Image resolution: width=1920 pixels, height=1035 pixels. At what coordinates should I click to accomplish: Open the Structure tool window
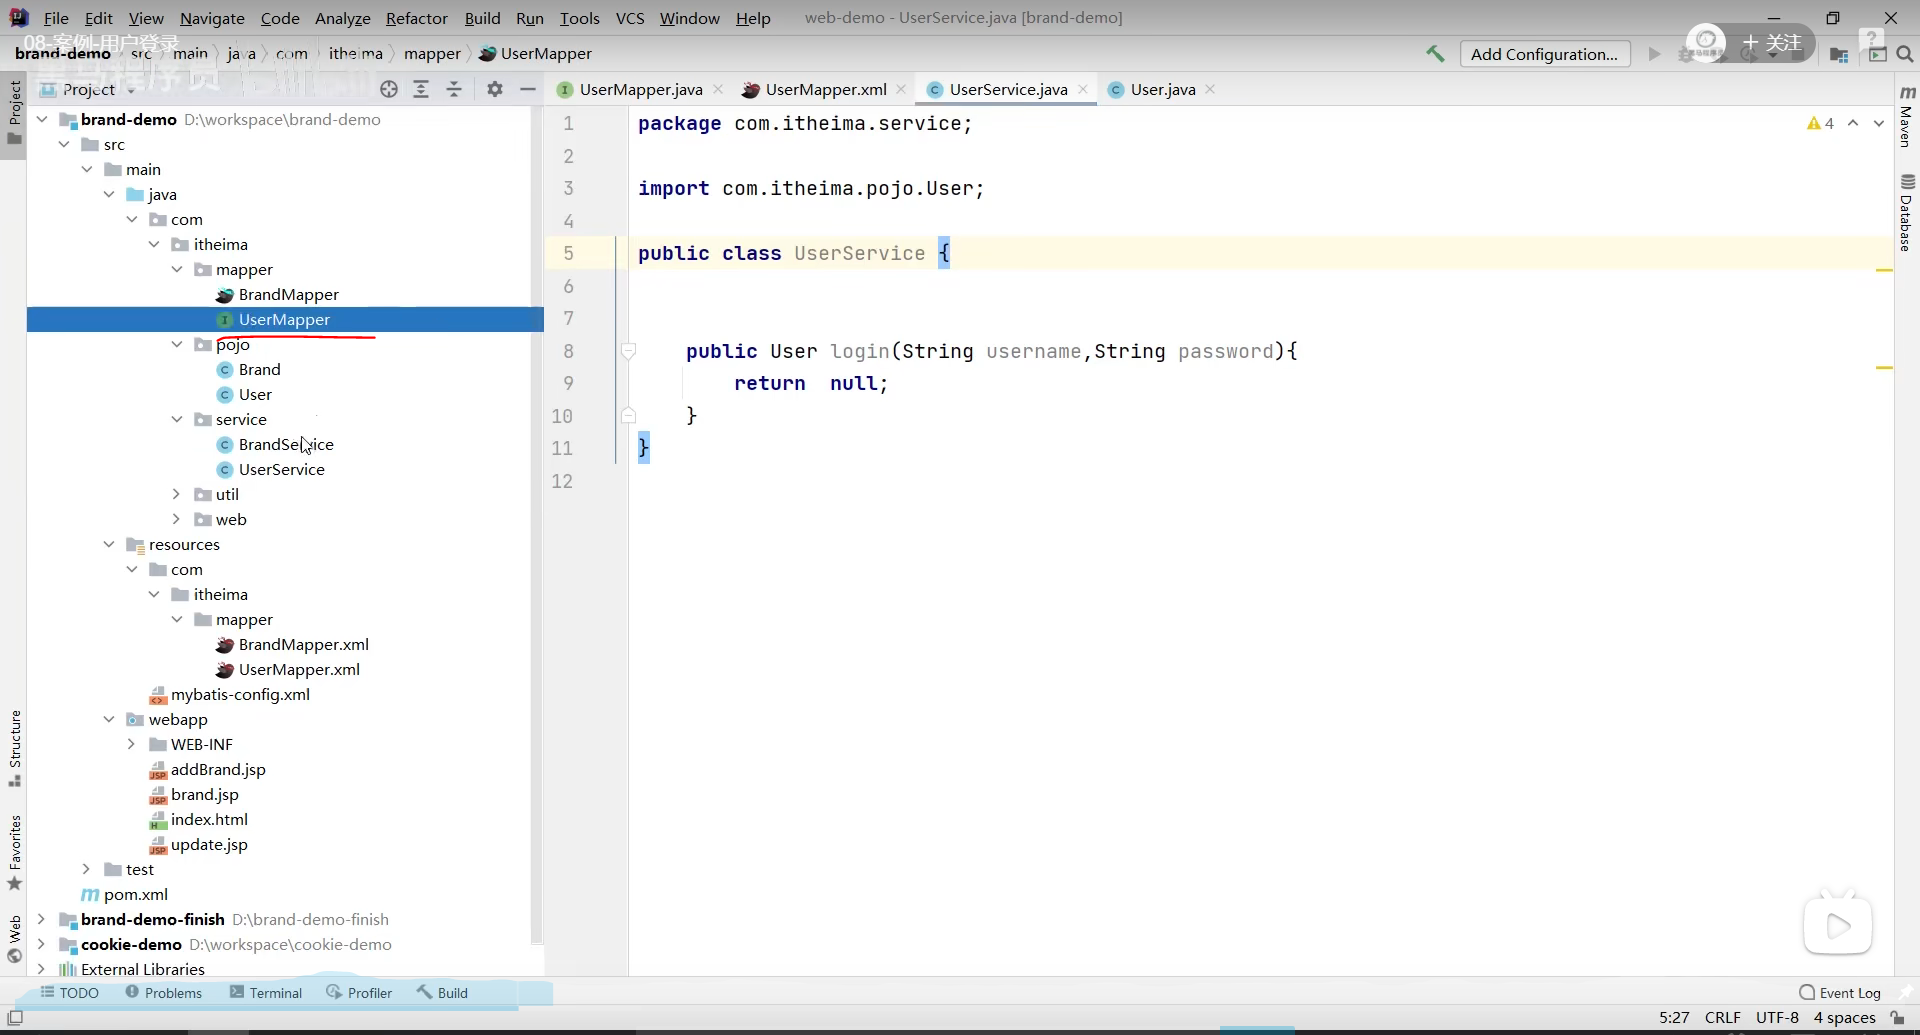(x=14, y=747)
